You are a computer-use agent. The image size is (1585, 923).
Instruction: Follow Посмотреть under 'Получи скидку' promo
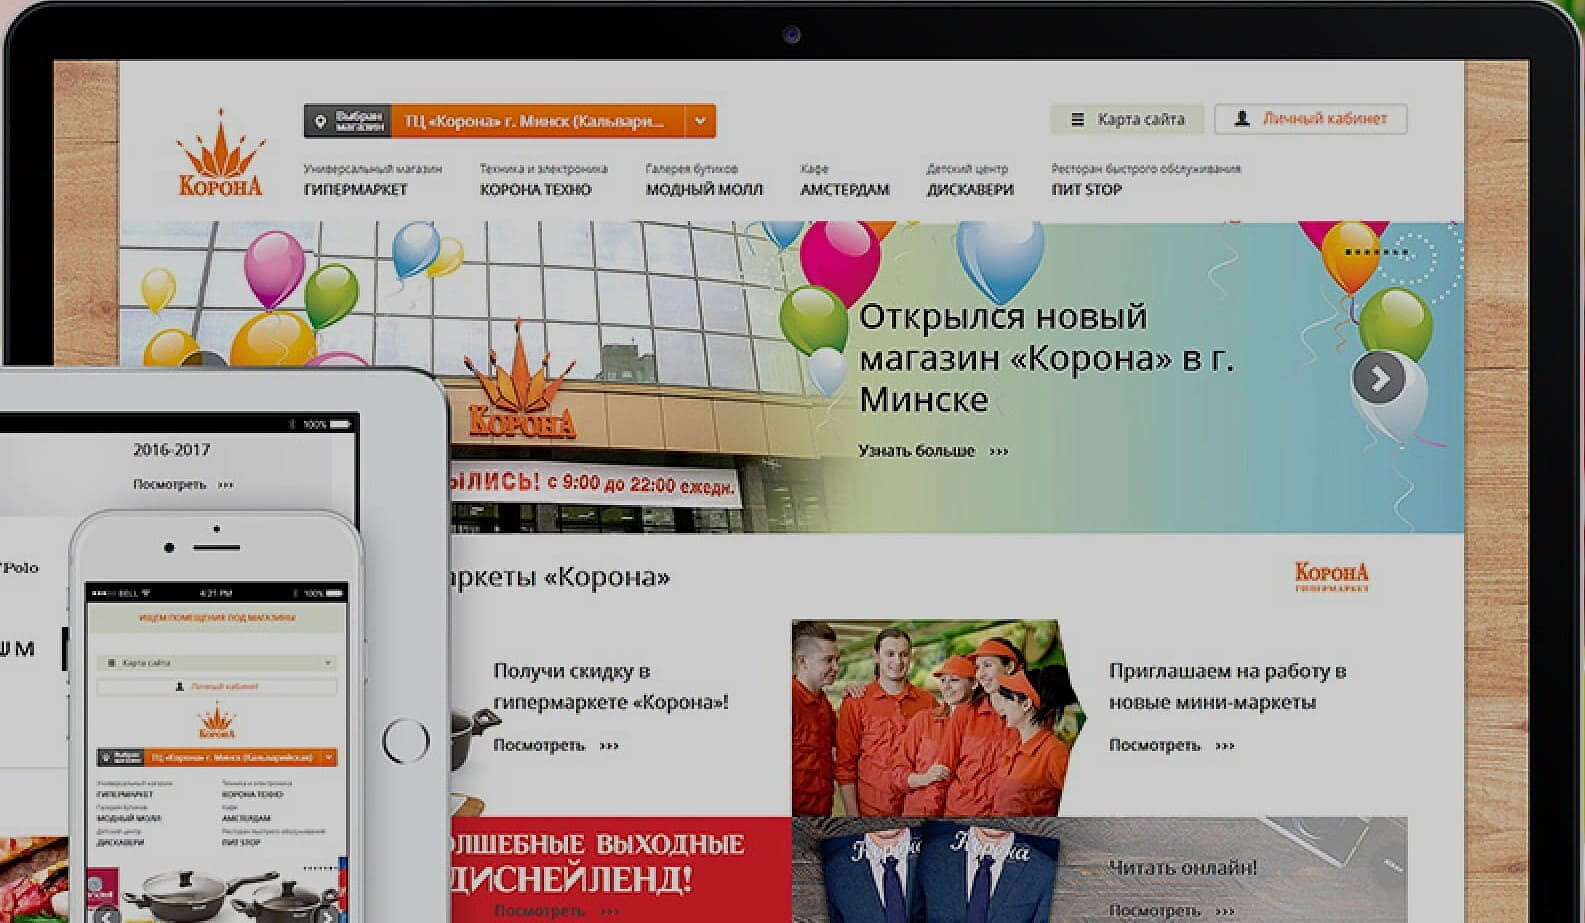pos(556,745)
